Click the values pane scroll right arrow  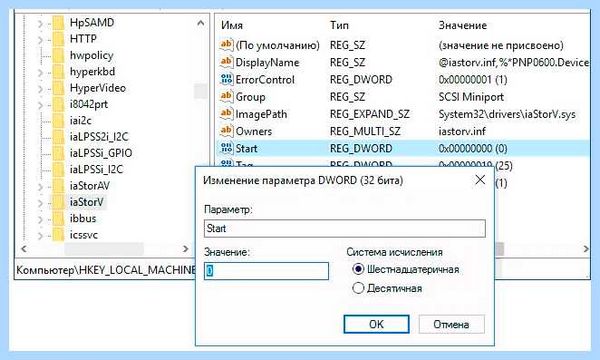[586, 249]
